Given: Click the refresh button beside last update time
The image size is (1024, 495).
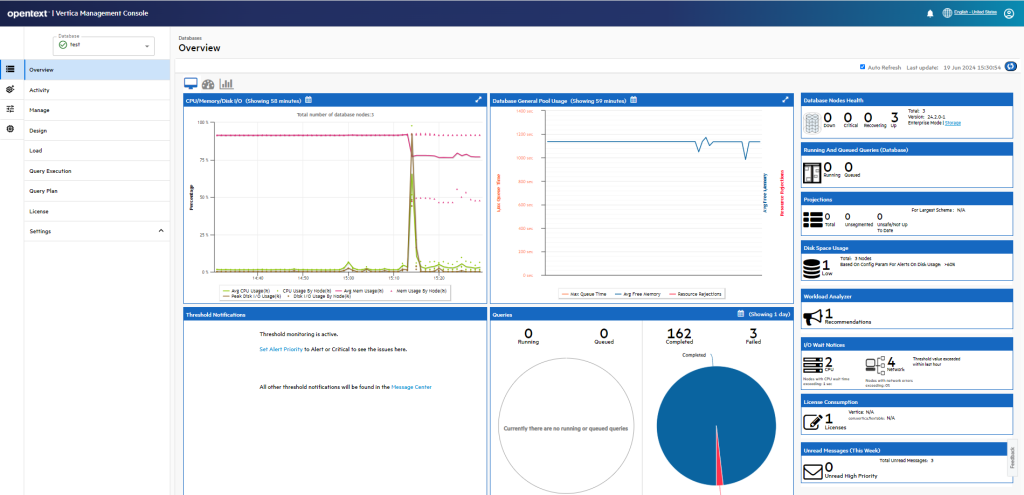Looking at the screenshot, I should click(x=1010, y=67).
